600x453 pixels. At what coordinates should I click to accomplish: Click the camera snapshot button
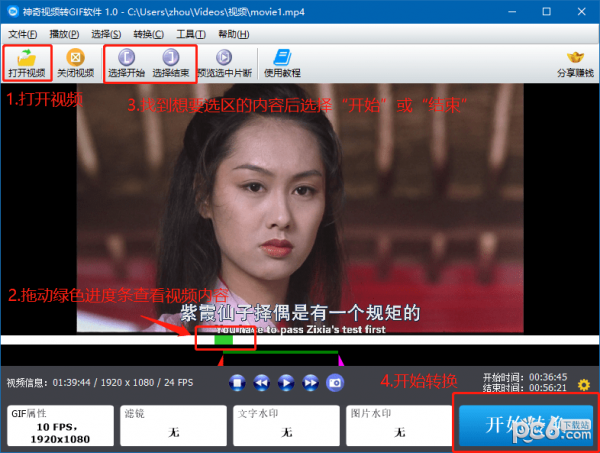335,383
